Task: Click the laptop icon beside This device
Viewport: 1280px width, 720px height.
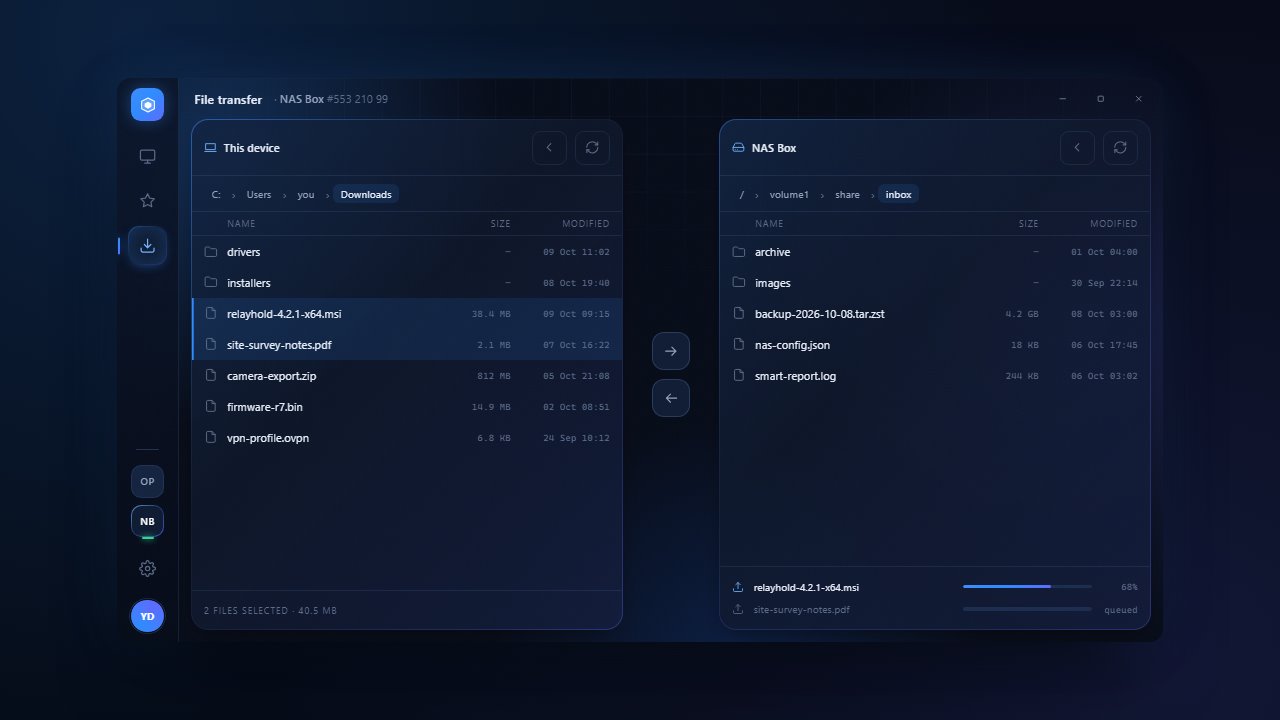Action: 210,148
